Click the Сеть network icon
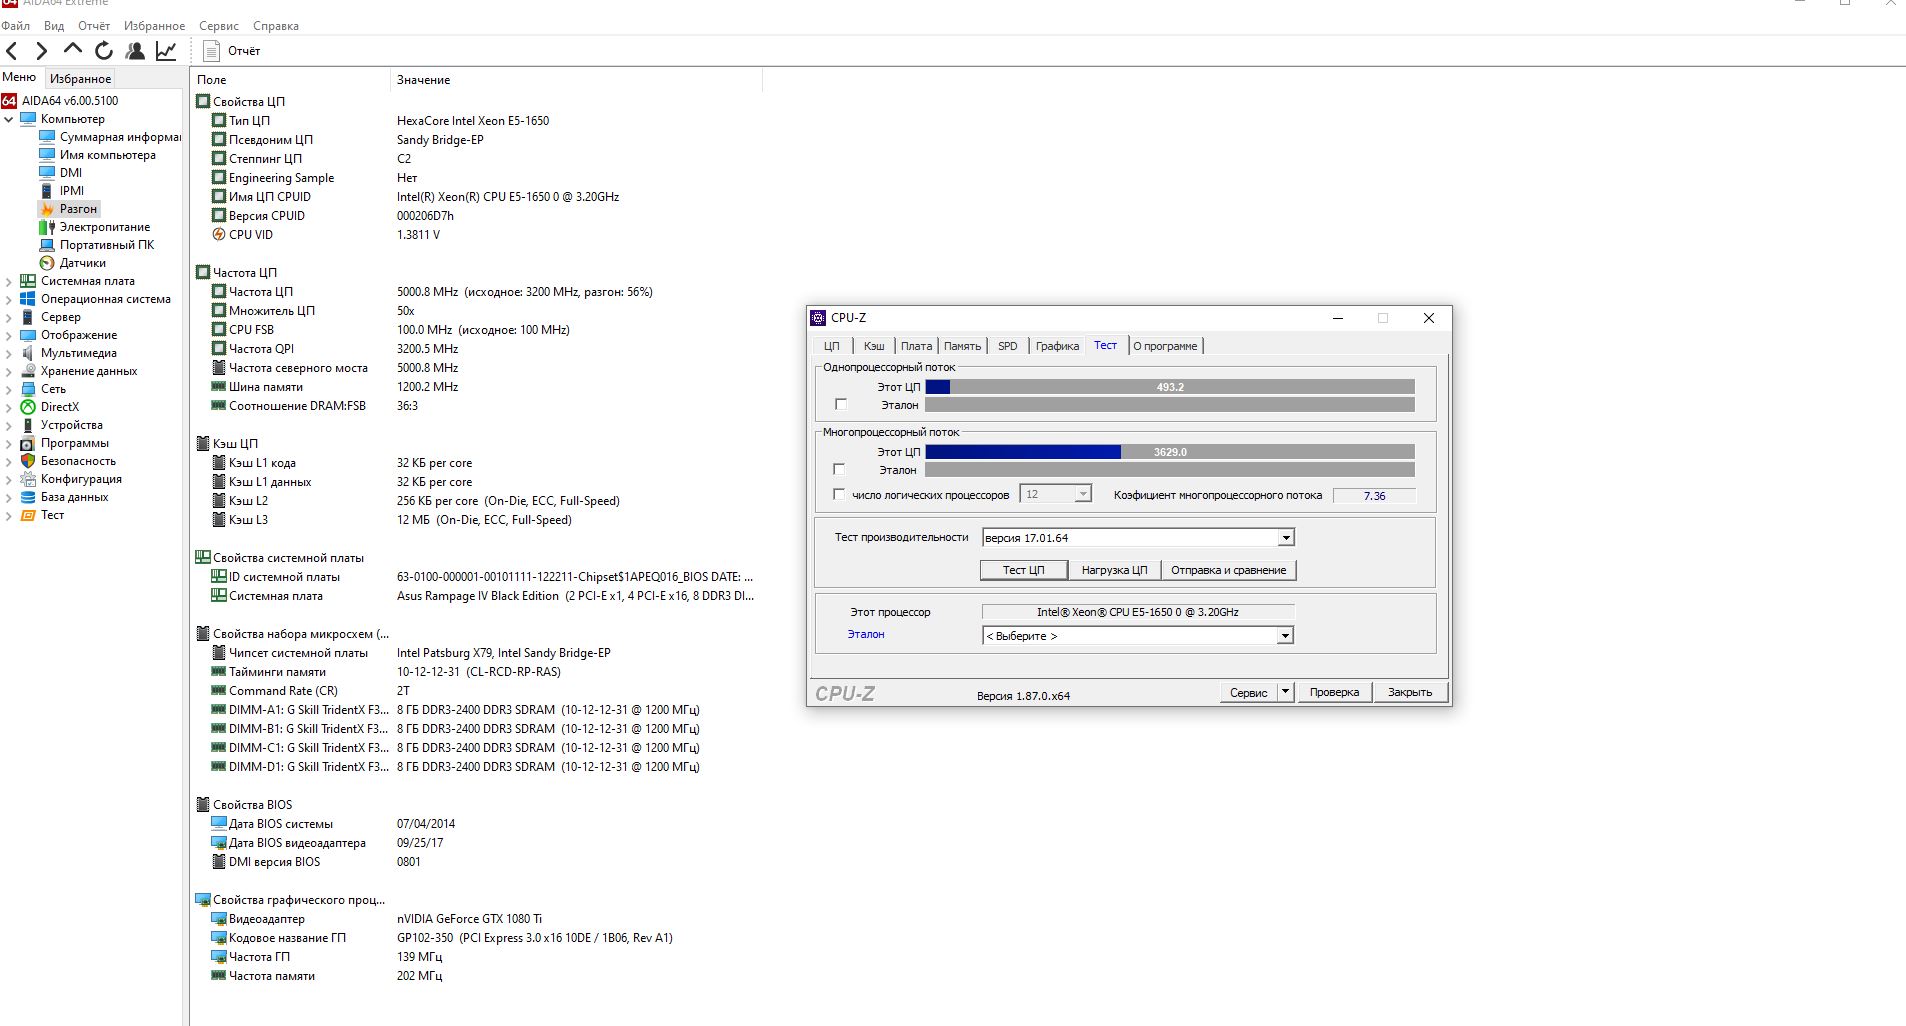 point(28,389)
